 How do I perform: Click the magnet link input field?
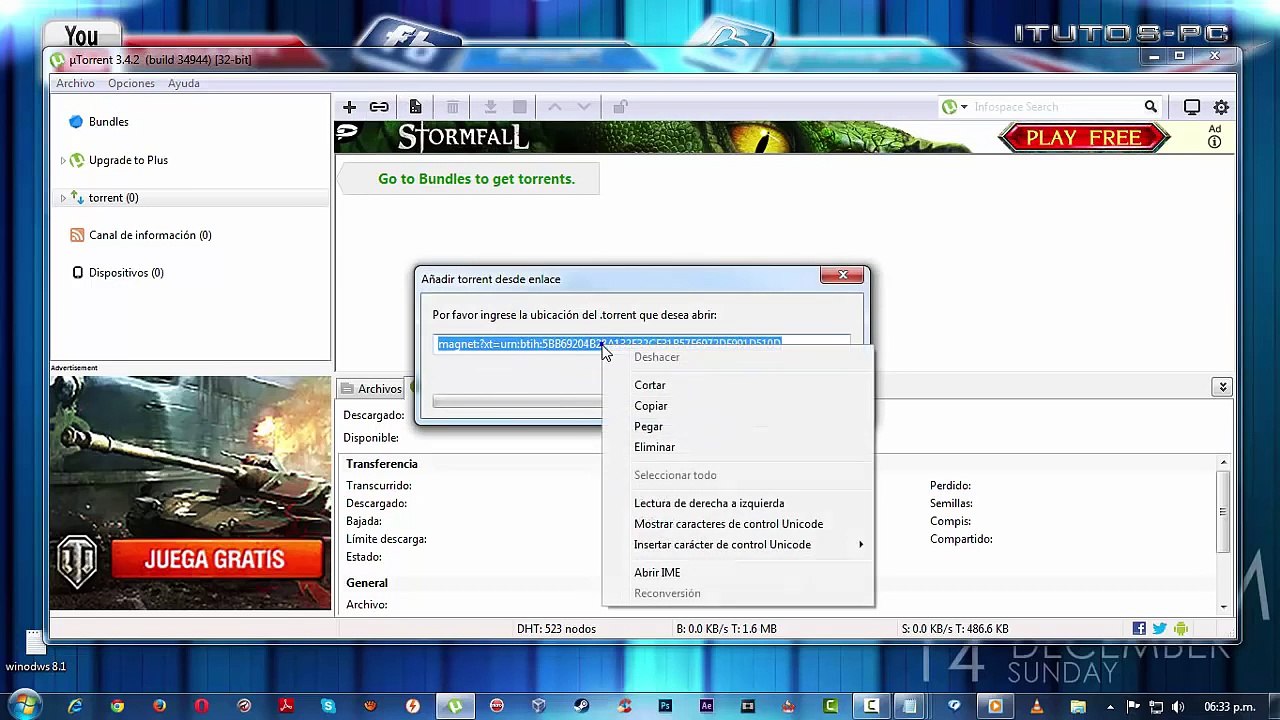[642, 344]
